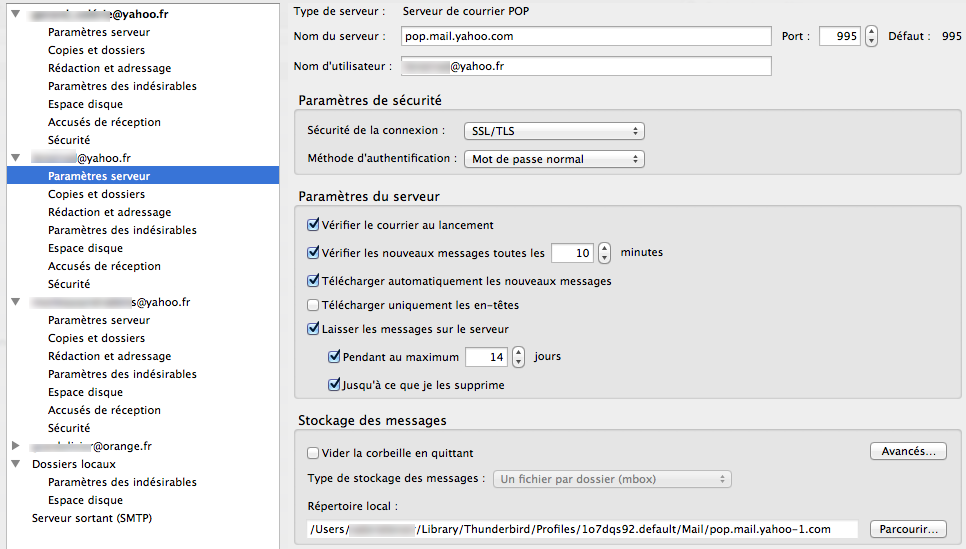Enable Vider la corbeille en quittant
966x549 pixels.
(x=313, y=453)
